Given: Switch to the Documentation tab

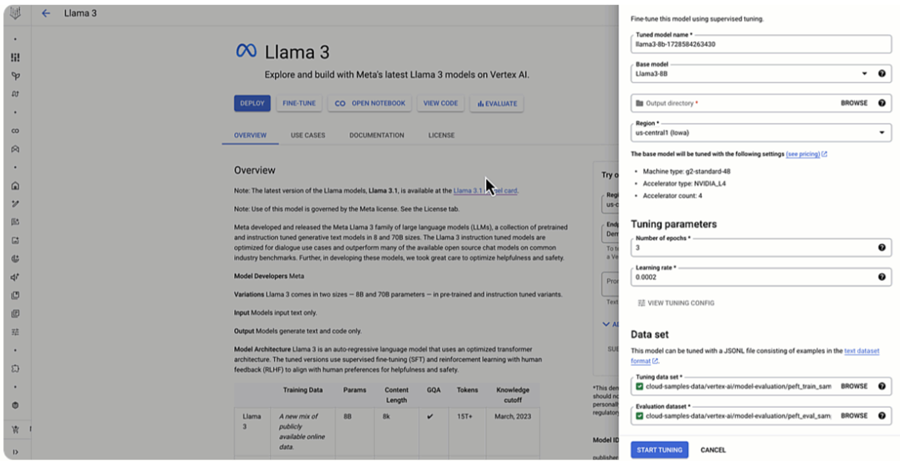Looking at the screenshot, I should tap(377, 135).
